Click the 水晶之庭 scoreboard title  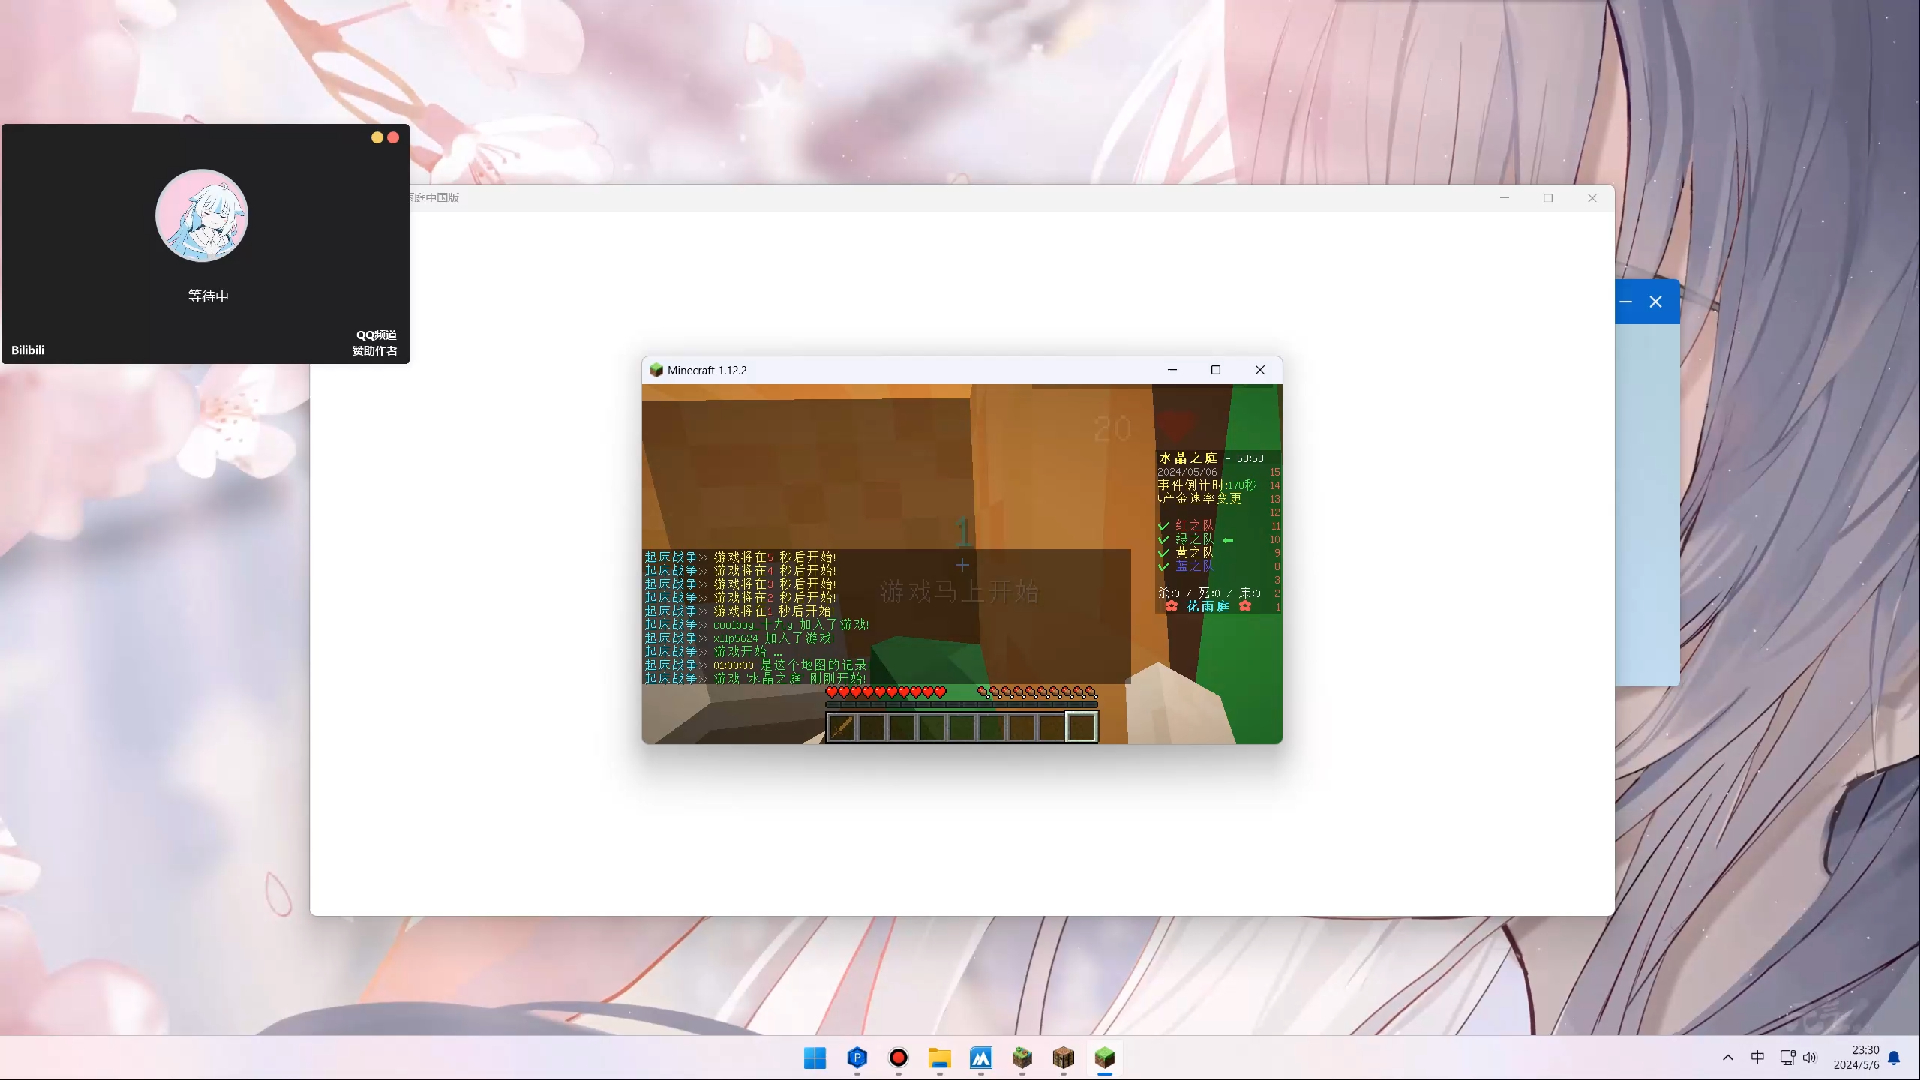(1188, 458)
